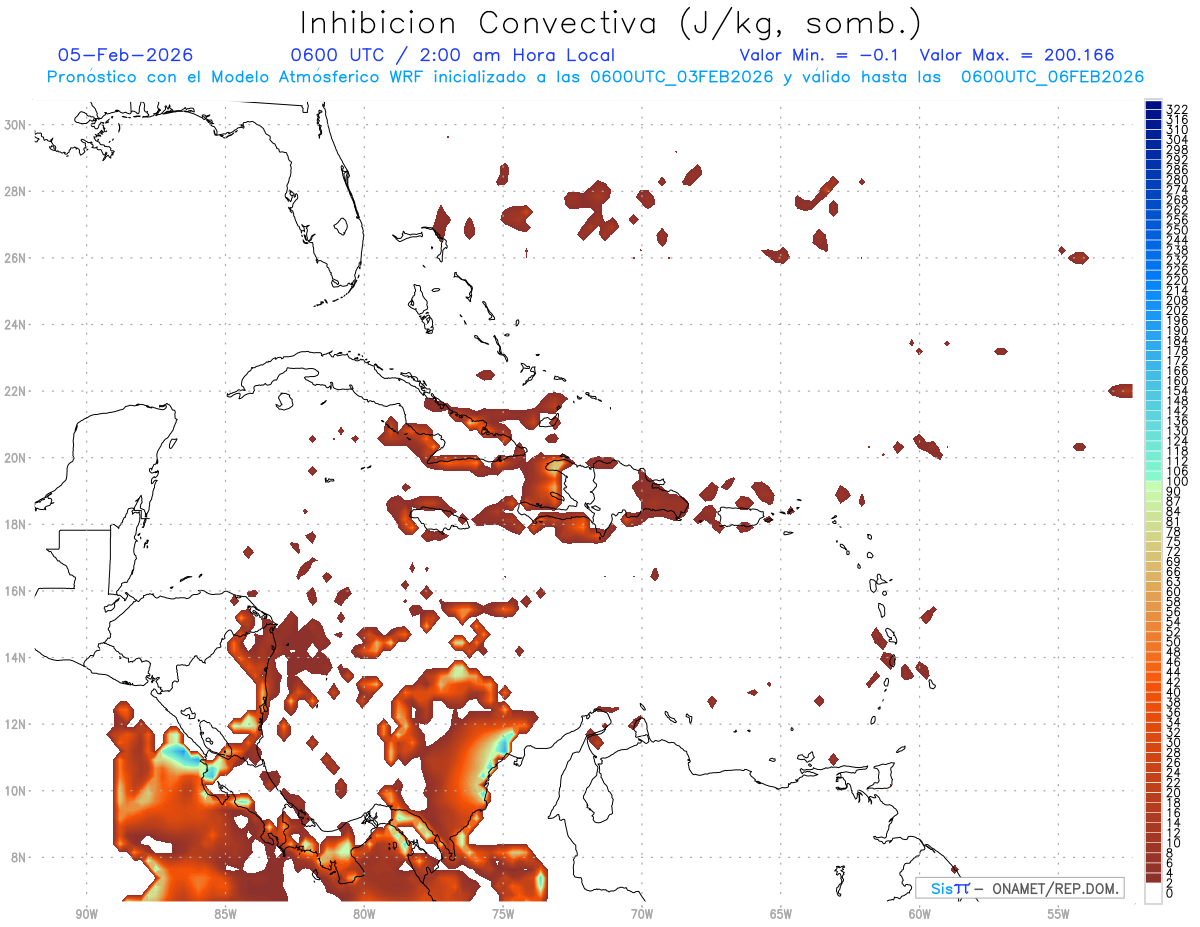Viewport: 1200px width, 927px height.
Task: Click the '100' colorbar value label
Action: [x=1176, y=482]
